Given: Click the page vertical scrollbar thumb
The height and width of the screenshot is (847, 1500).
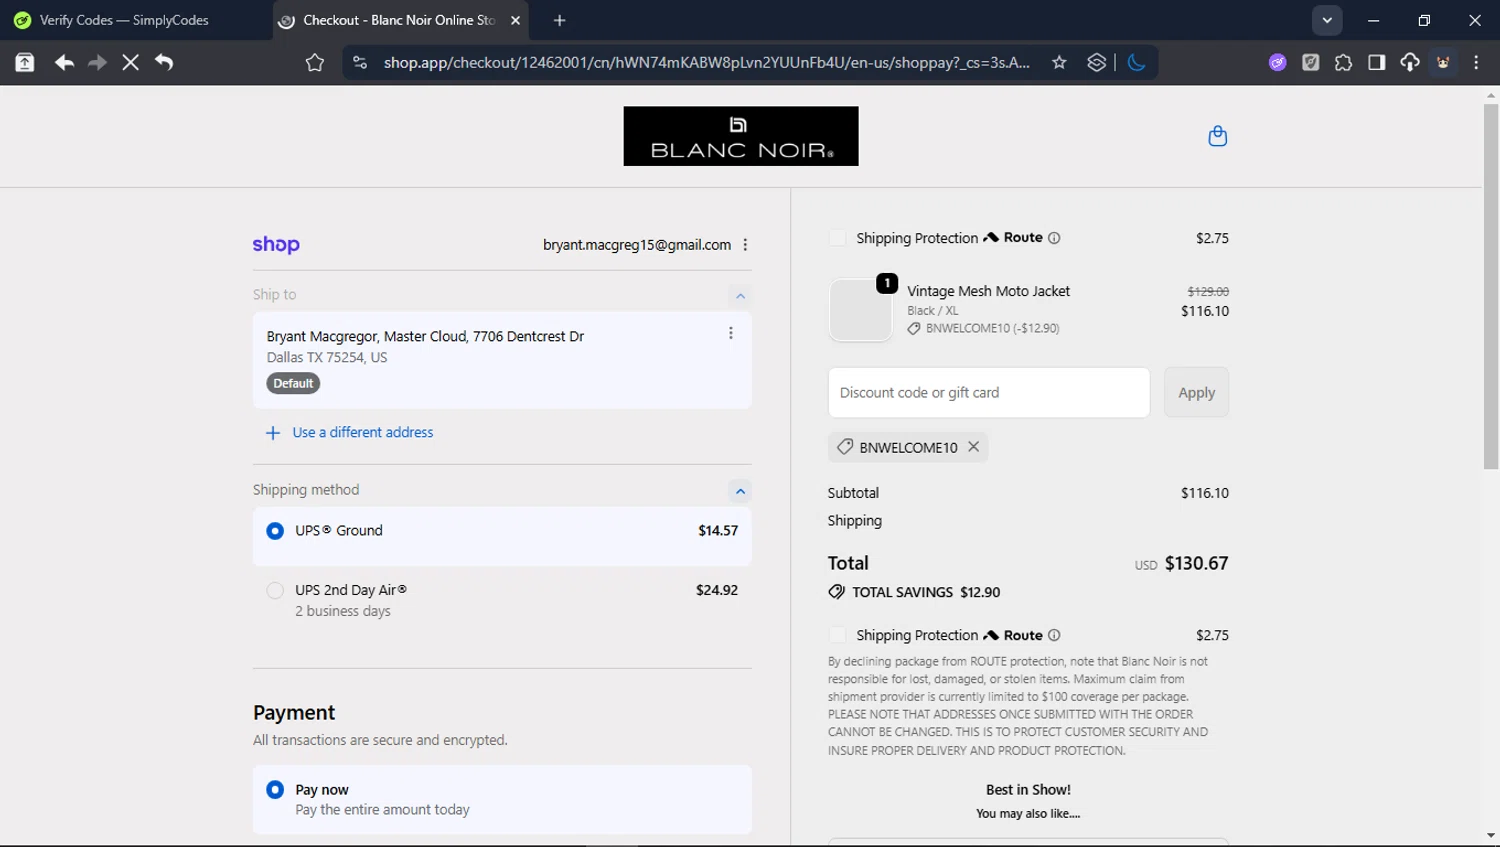Looking at the screenshot, I should [1491, 287].
